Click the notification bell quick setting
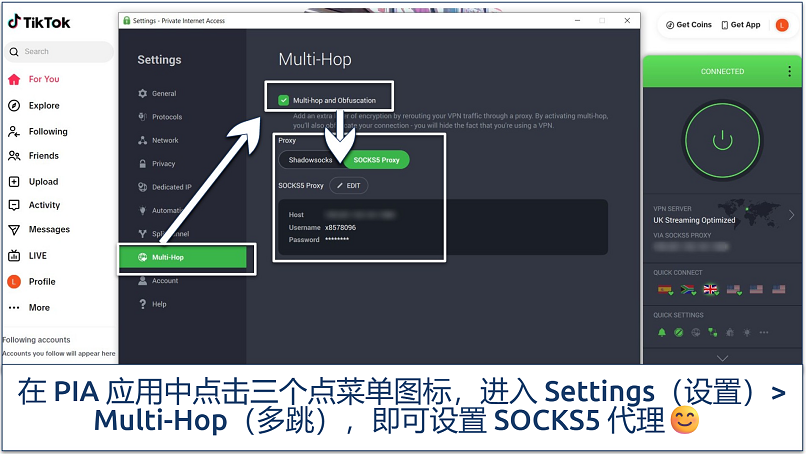This screenshot has height=454, width=806. [x=662, y=332]
